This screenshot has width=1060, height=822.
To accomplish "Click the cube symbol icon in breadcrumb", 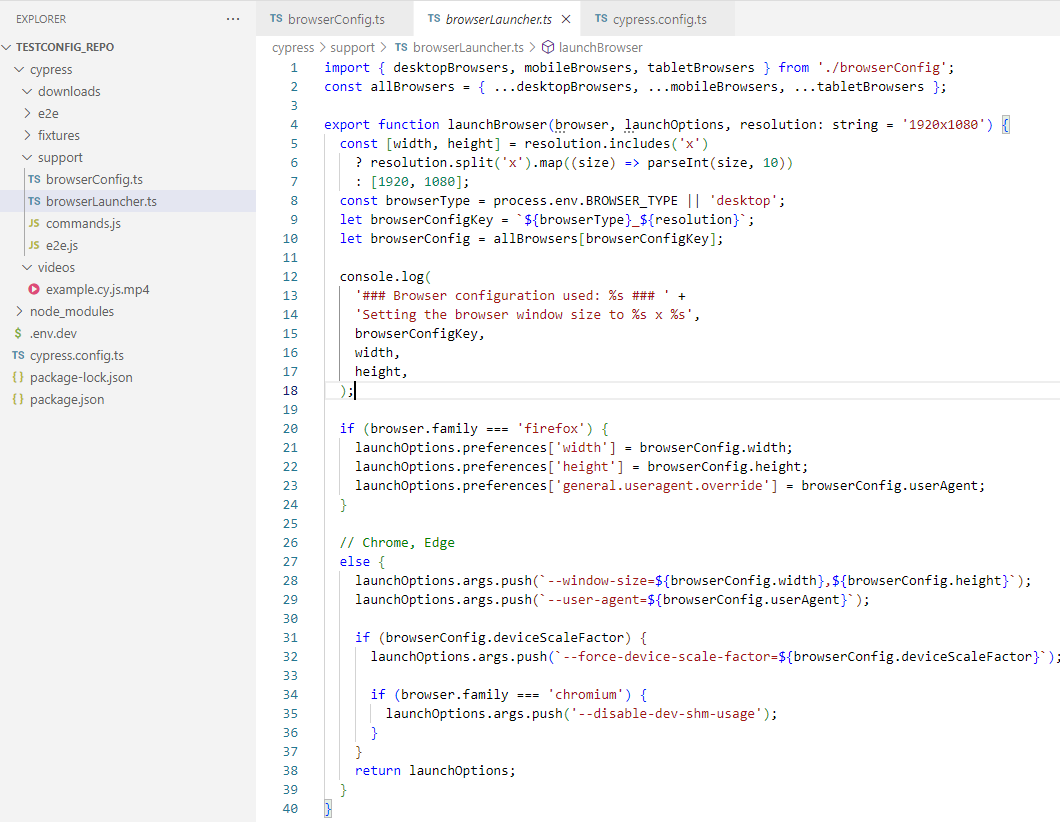I will click(x=548, y=47).
